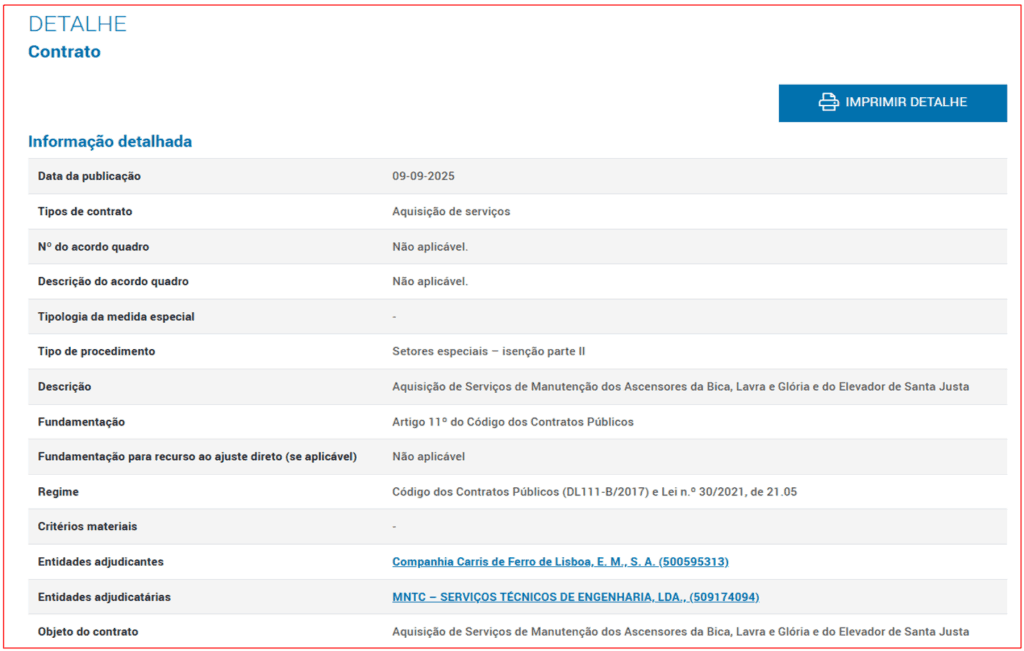Click the Contrato subheading
Screen dimensions: 1024x651
64,52
